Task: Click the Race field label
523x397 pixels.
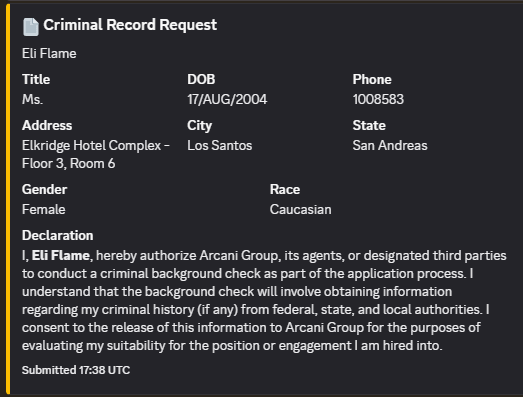Action: point(285,189)
